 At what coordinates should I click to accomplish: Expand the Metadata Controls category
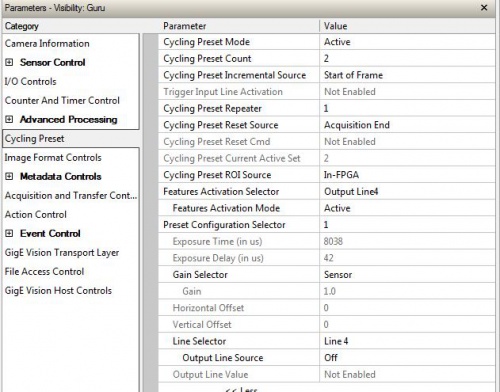pos(9,176)
